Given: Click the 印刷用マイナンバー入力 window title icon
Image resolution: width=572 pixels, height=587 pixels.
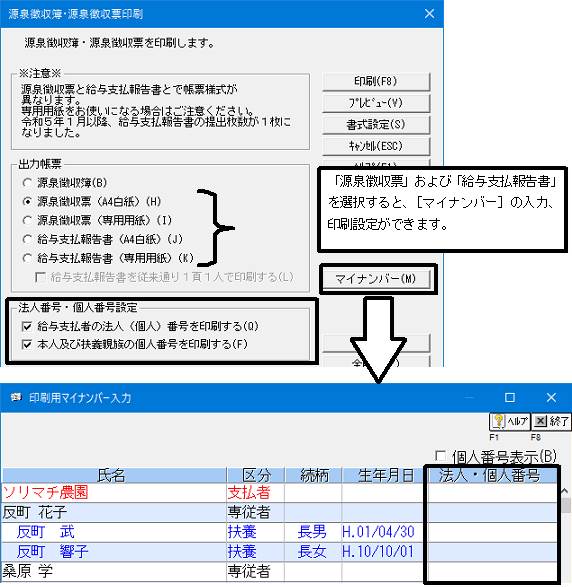Looking at the screenshot, I should coord(16,397).
